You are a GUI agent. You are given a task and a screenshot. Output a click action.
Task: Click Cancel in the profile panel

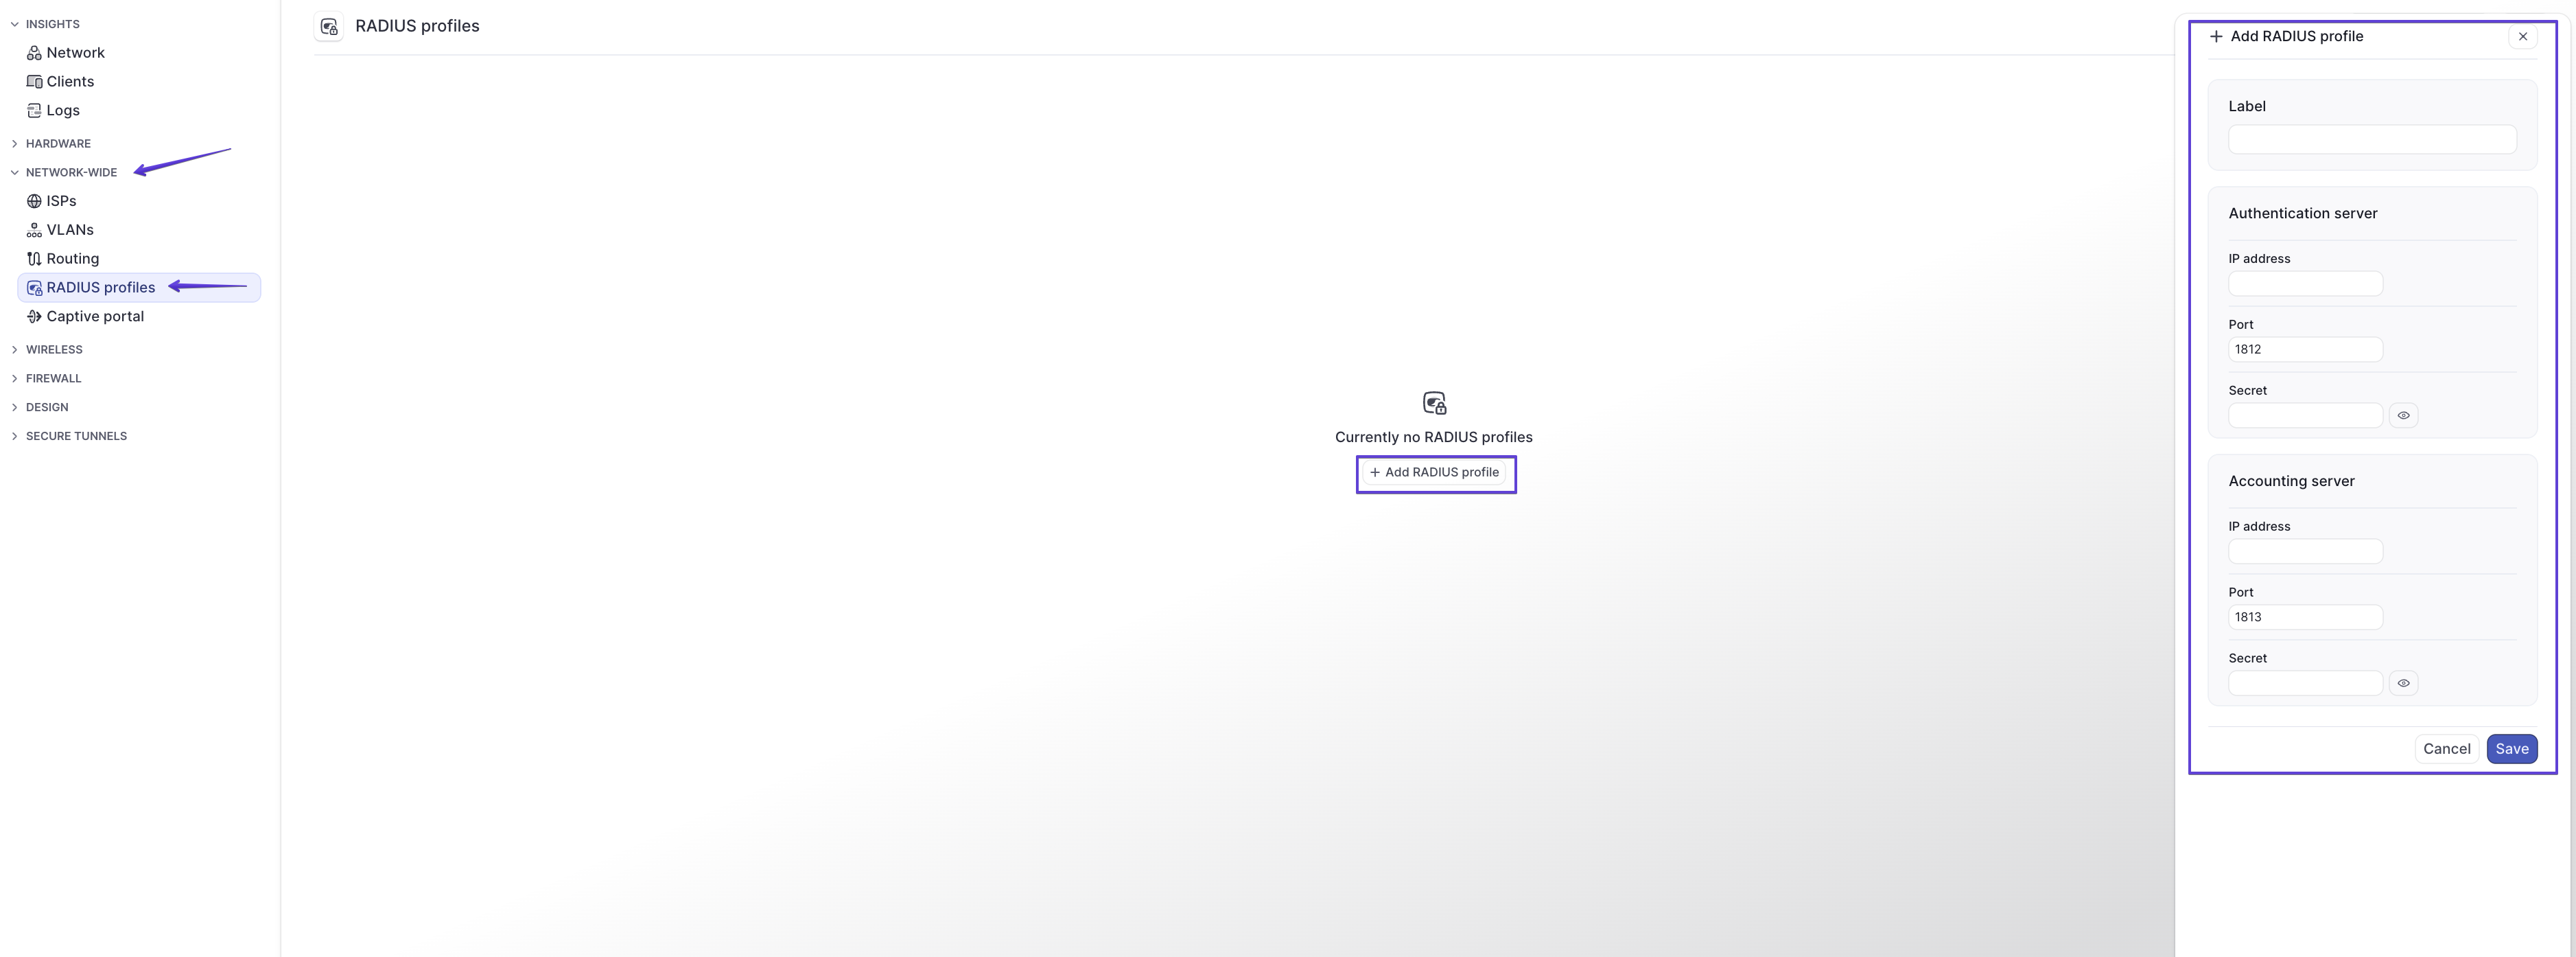point(2446,749)
